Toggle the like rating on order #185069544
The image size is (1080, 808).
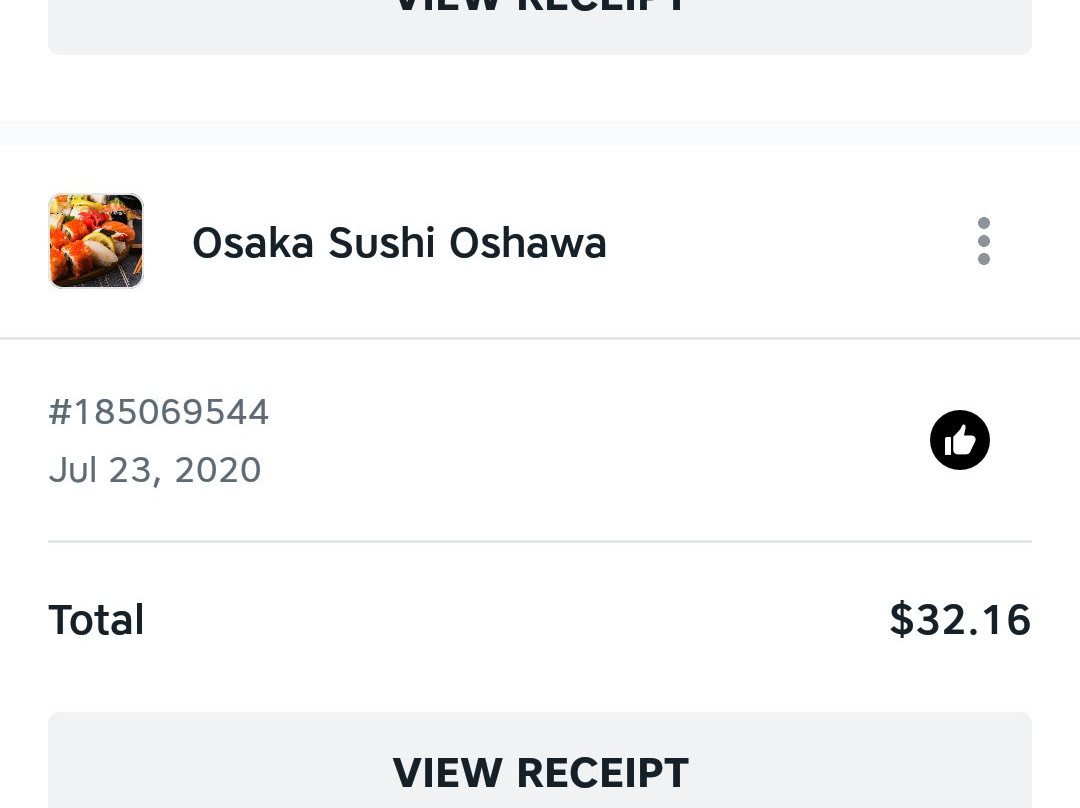959,440
